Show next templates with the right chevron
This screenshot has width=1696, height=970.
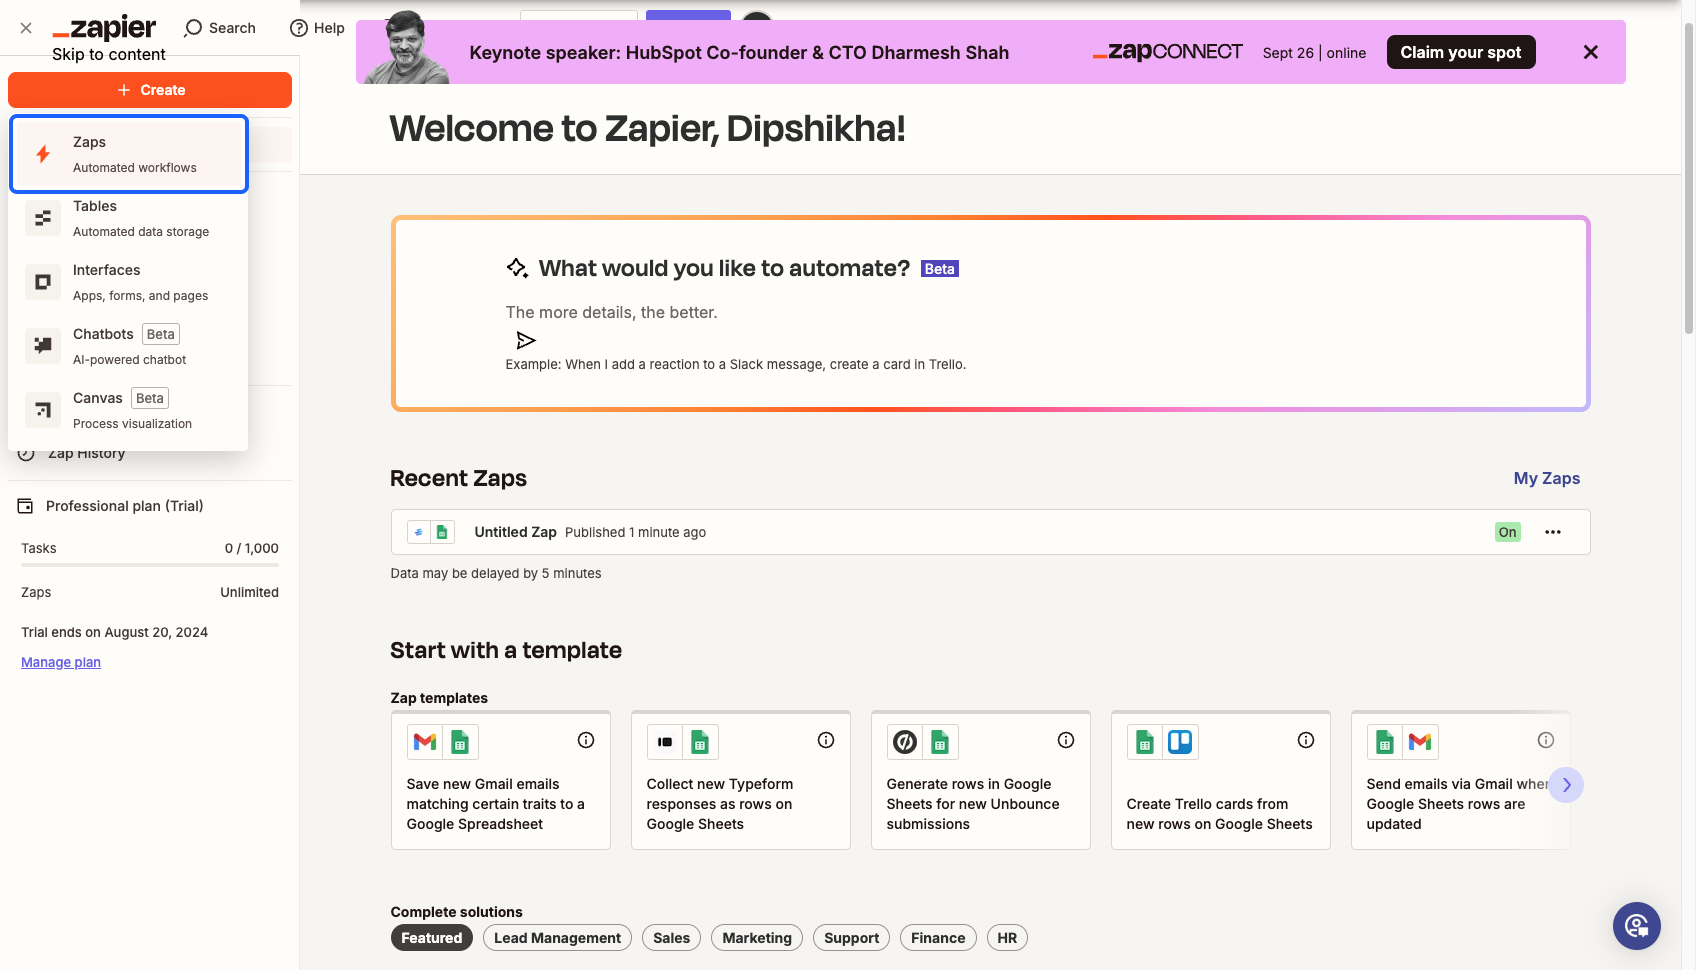tap(1567, 785)
